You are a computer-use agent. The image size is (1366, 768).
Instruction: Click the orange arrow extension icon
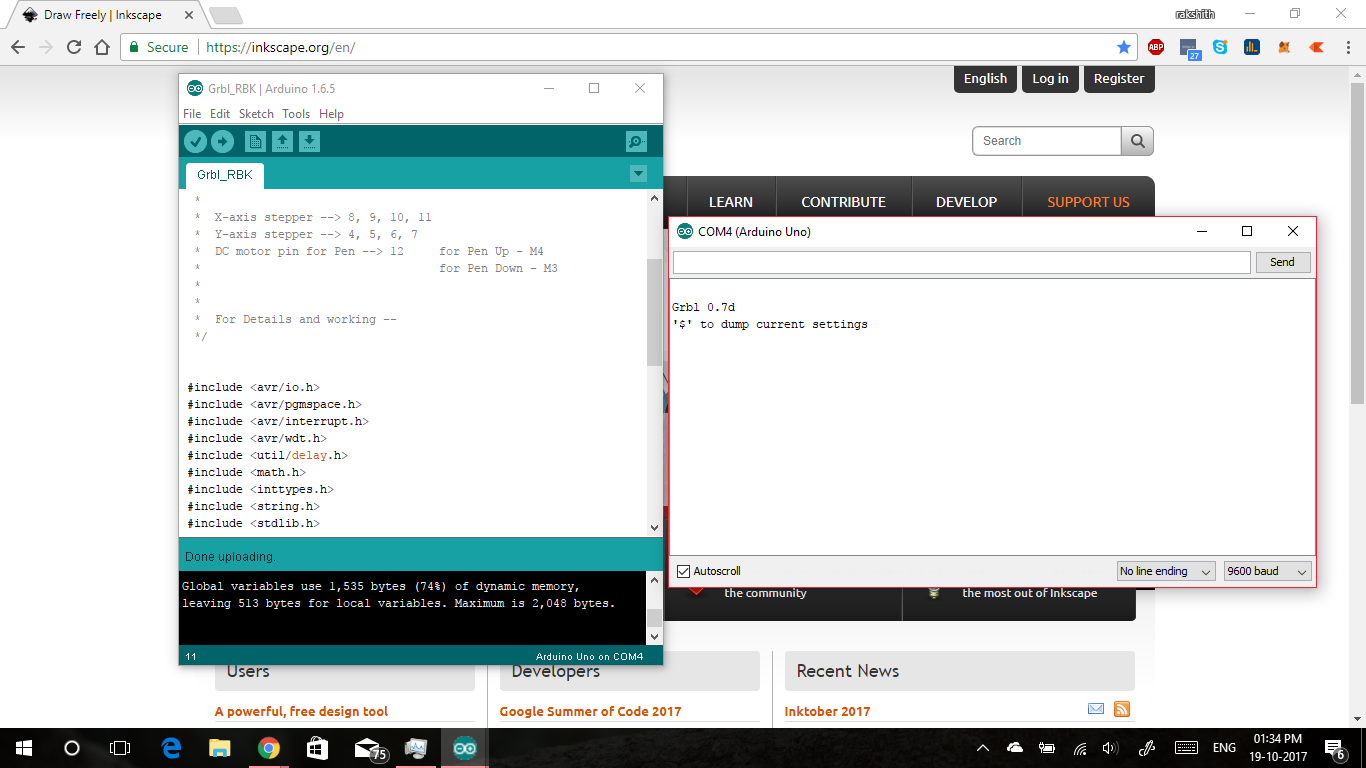[1316, 47]
